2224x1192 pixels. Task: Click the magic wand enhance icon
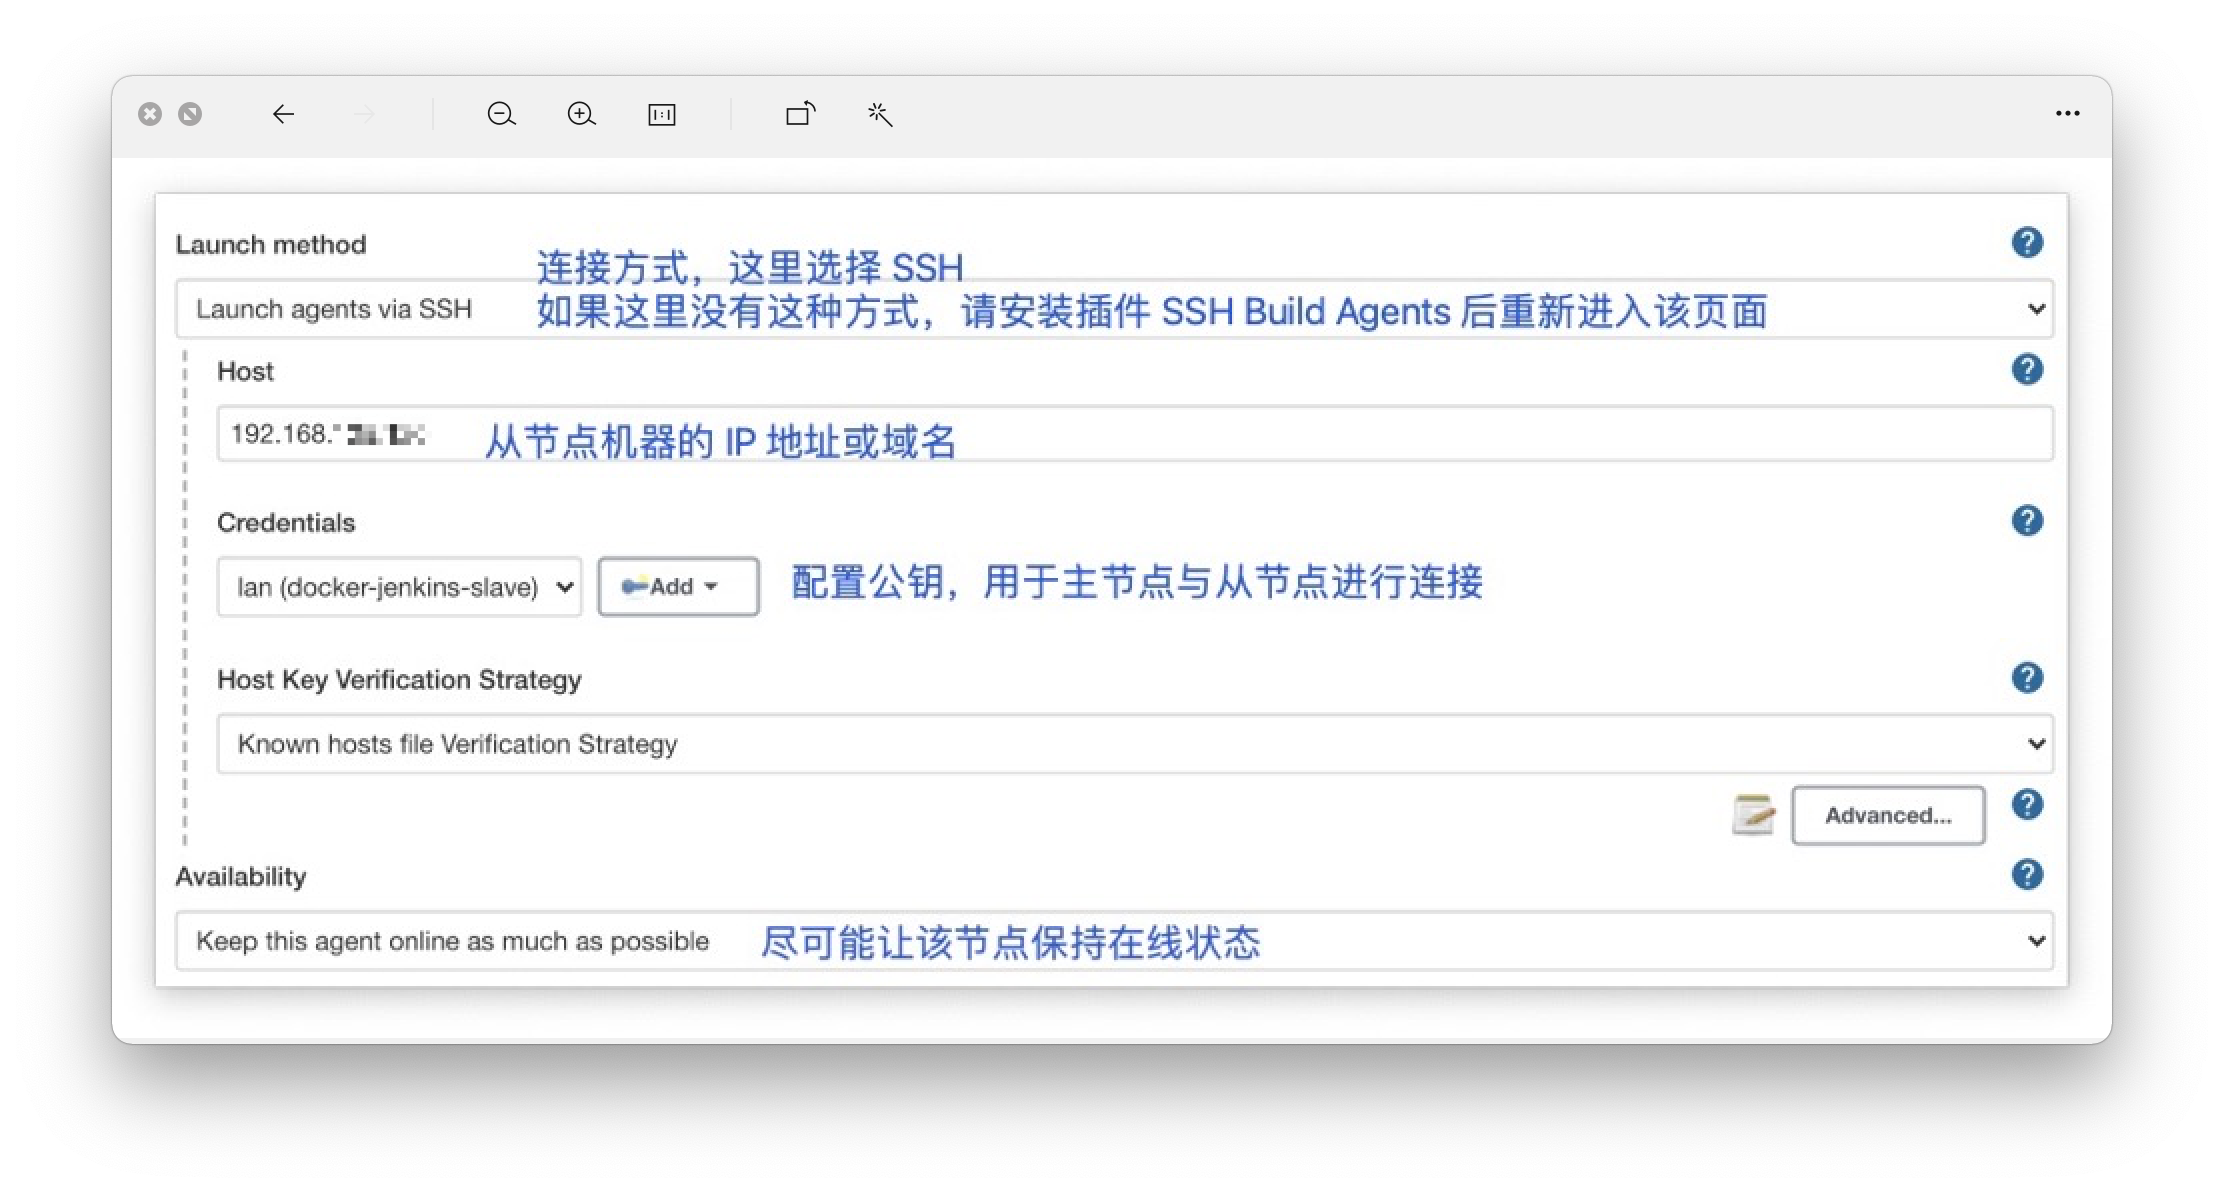coord(880,114)
